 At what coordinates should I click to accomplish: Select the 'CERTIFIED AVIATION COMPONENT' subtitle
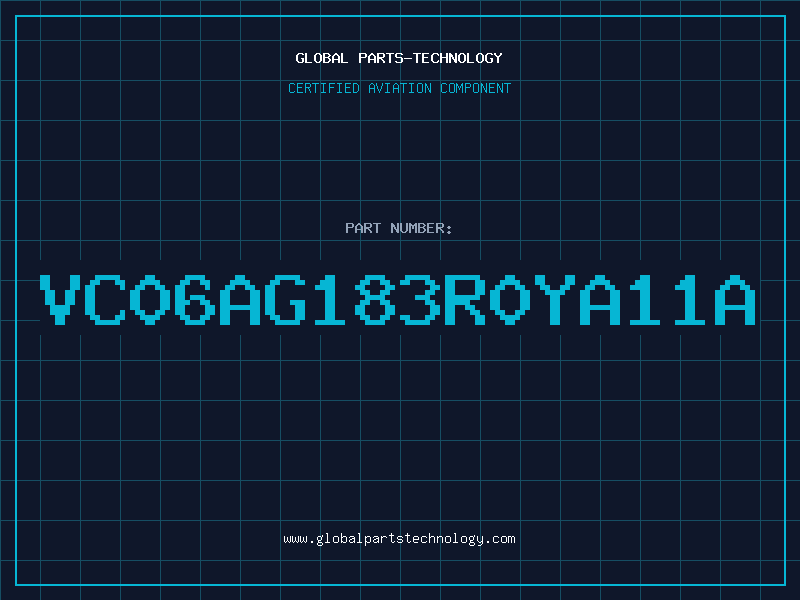pos(399,88)
